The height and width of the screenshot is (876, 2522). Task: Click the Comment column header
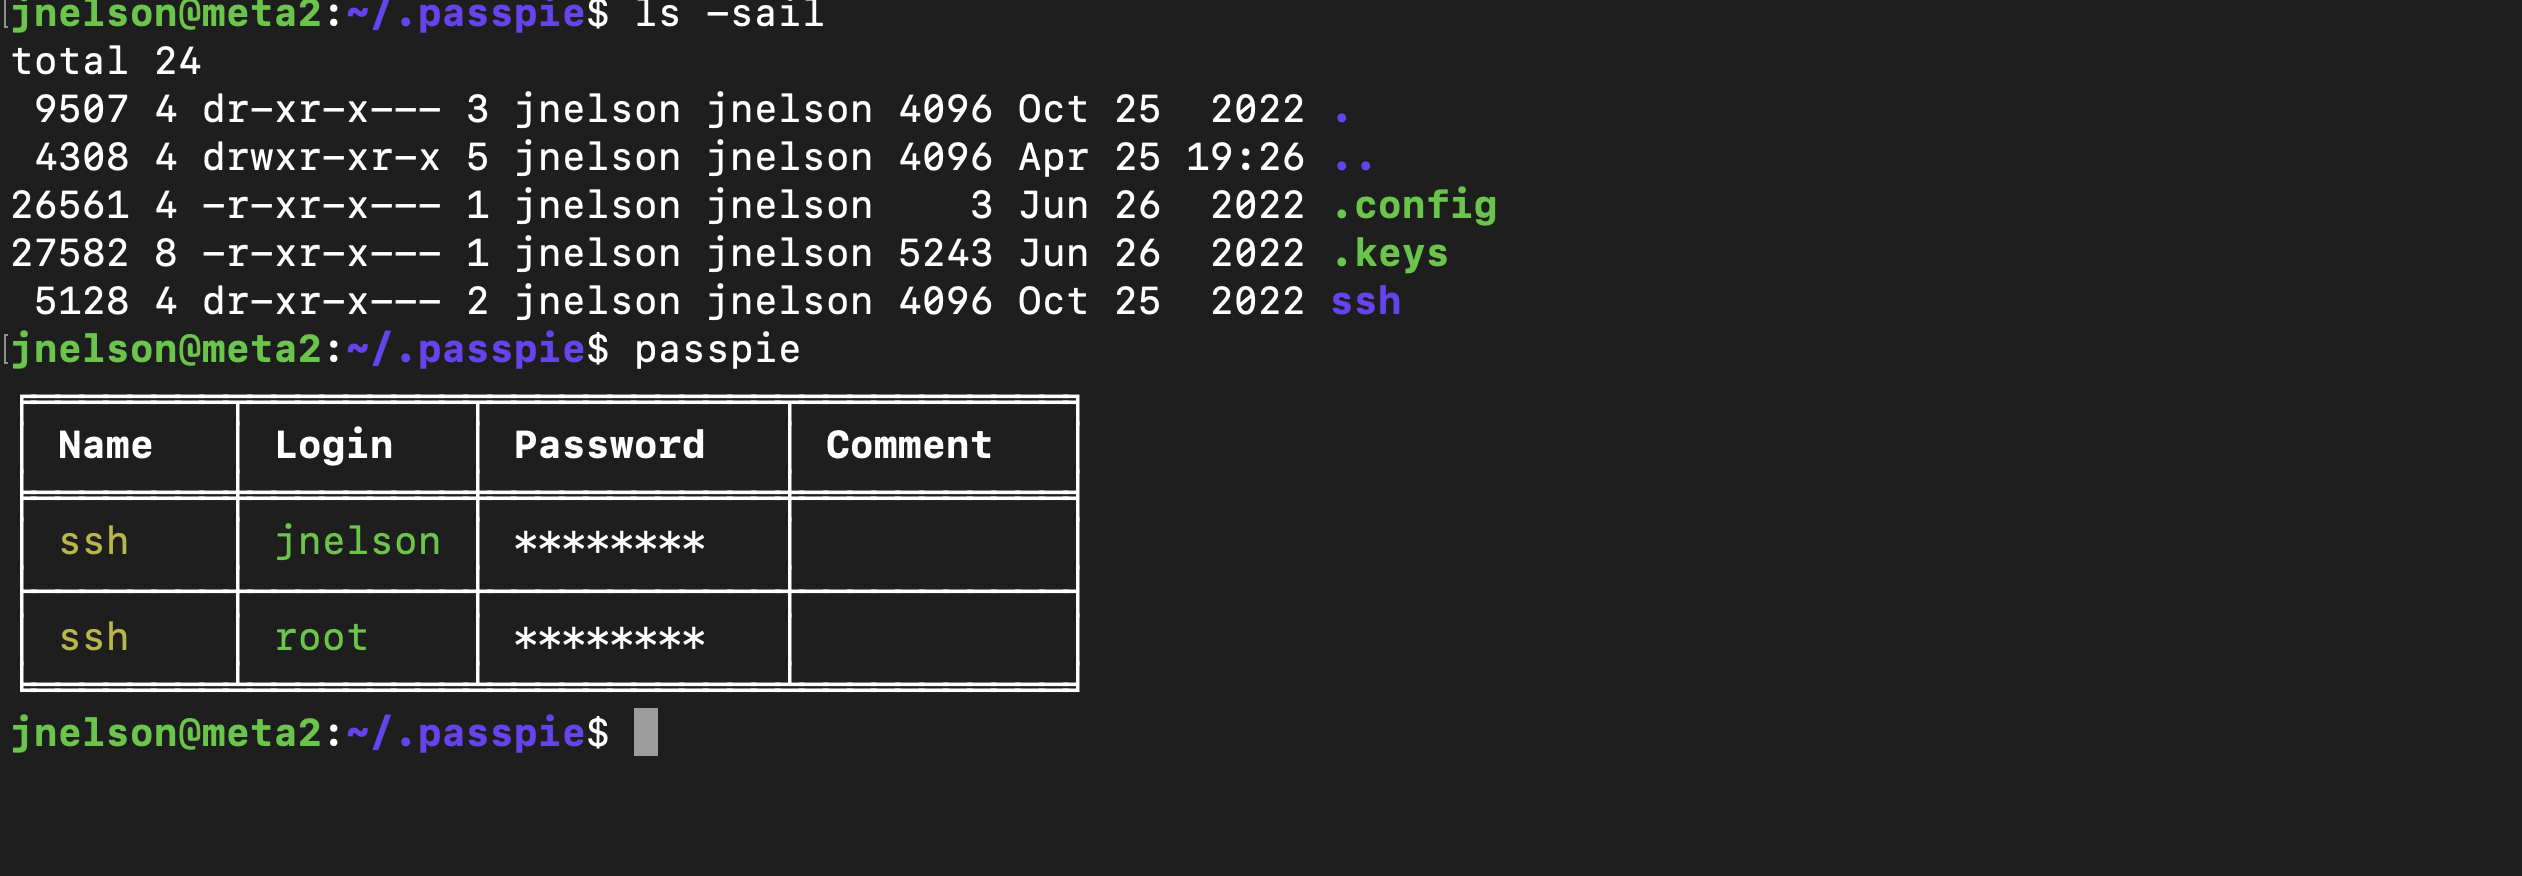click(x=908, y=445)
